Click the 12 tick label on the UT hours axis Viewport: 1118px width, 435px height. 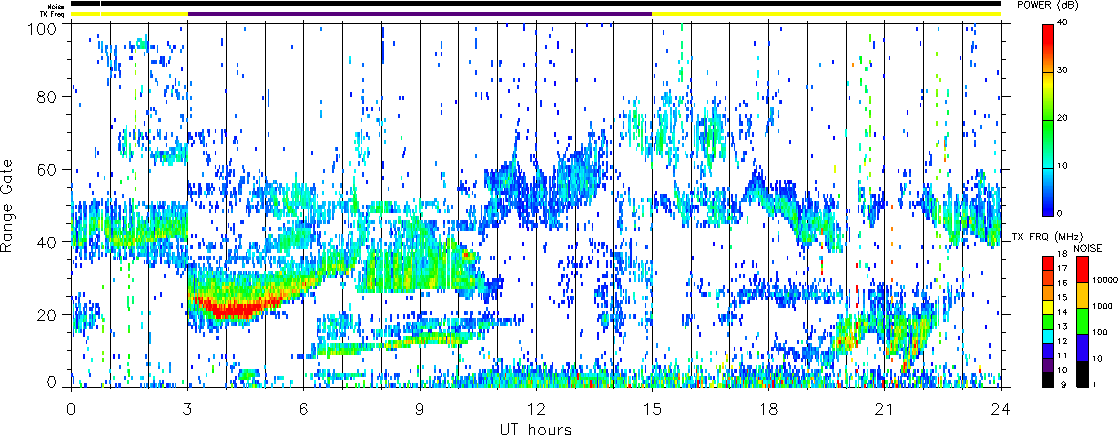(536, 411)
